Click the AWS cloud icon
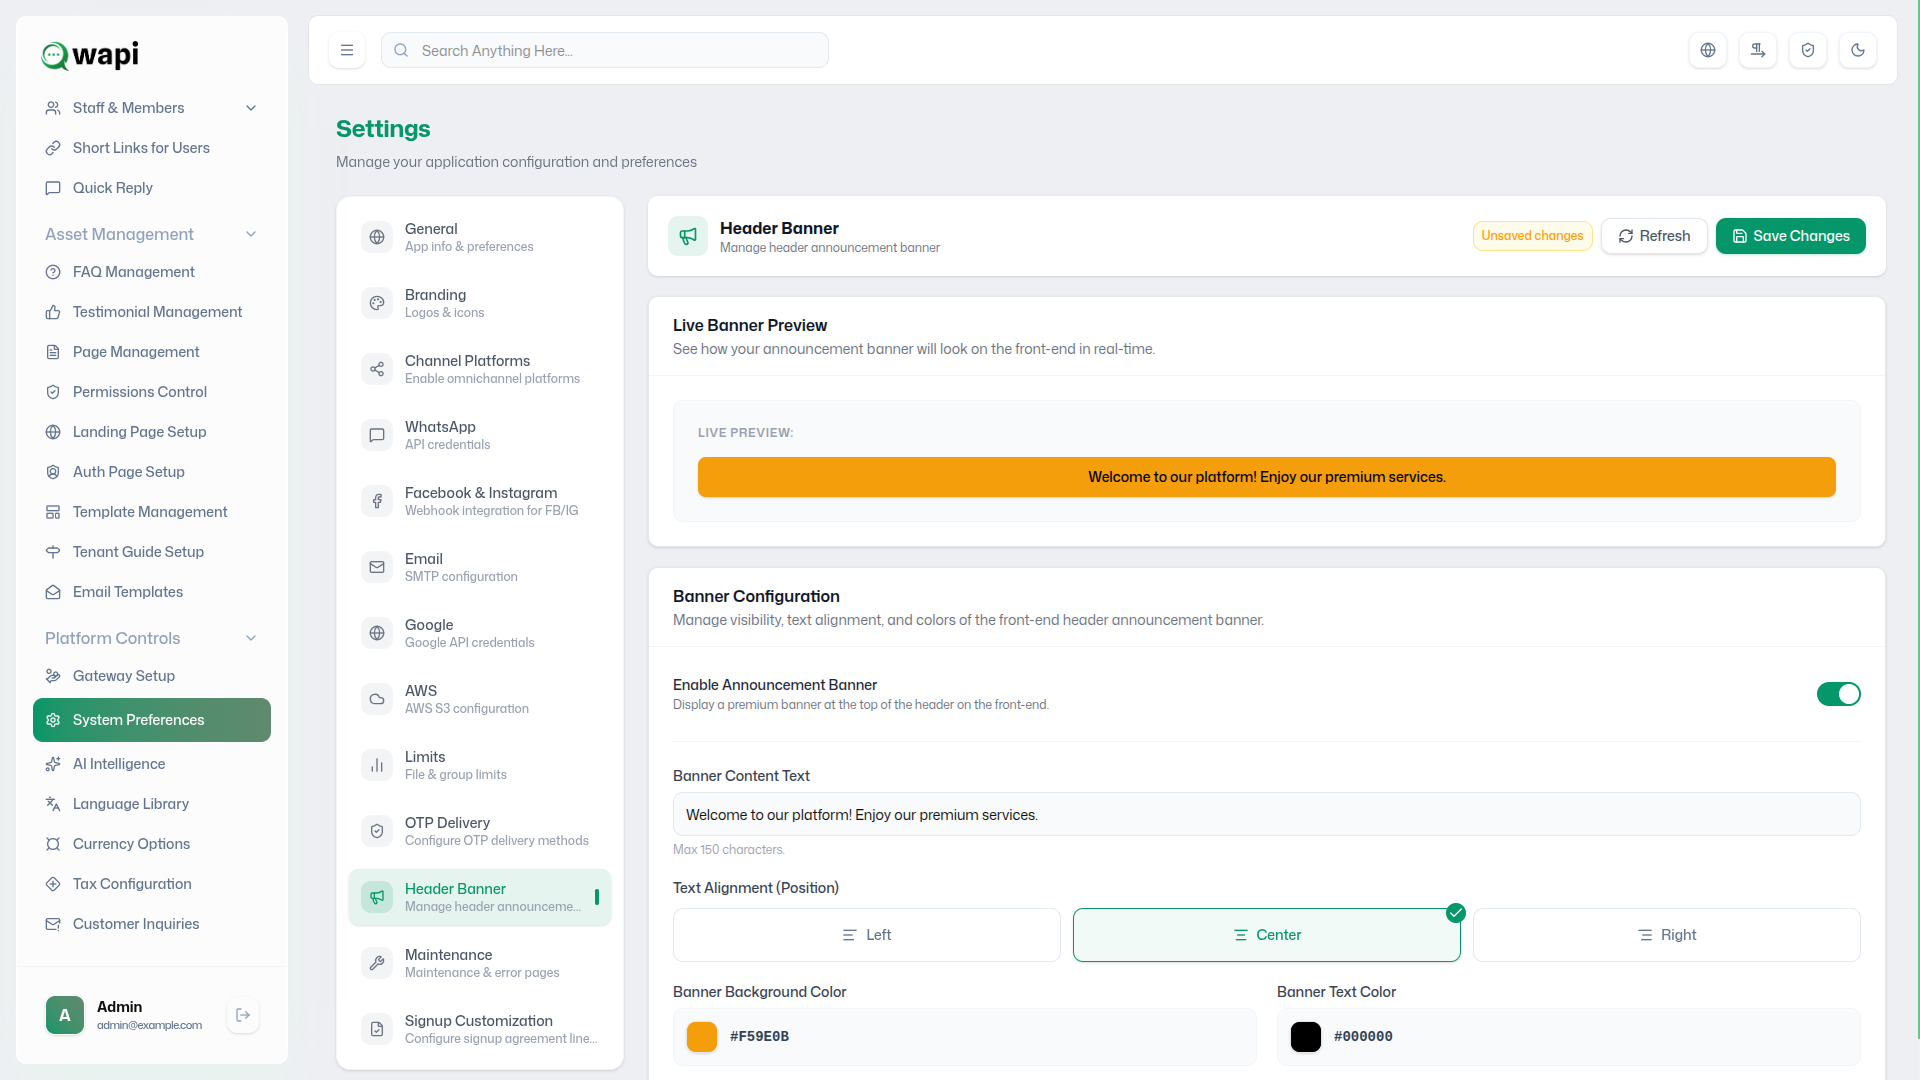Screen dimensions: 1920x1080 [x=377, y=699]
